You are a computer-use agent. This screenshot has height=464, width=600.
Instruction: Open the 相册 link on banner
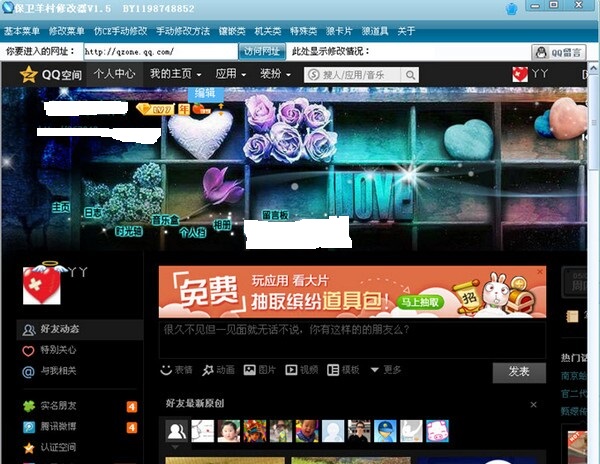click(x=222, y=225)
